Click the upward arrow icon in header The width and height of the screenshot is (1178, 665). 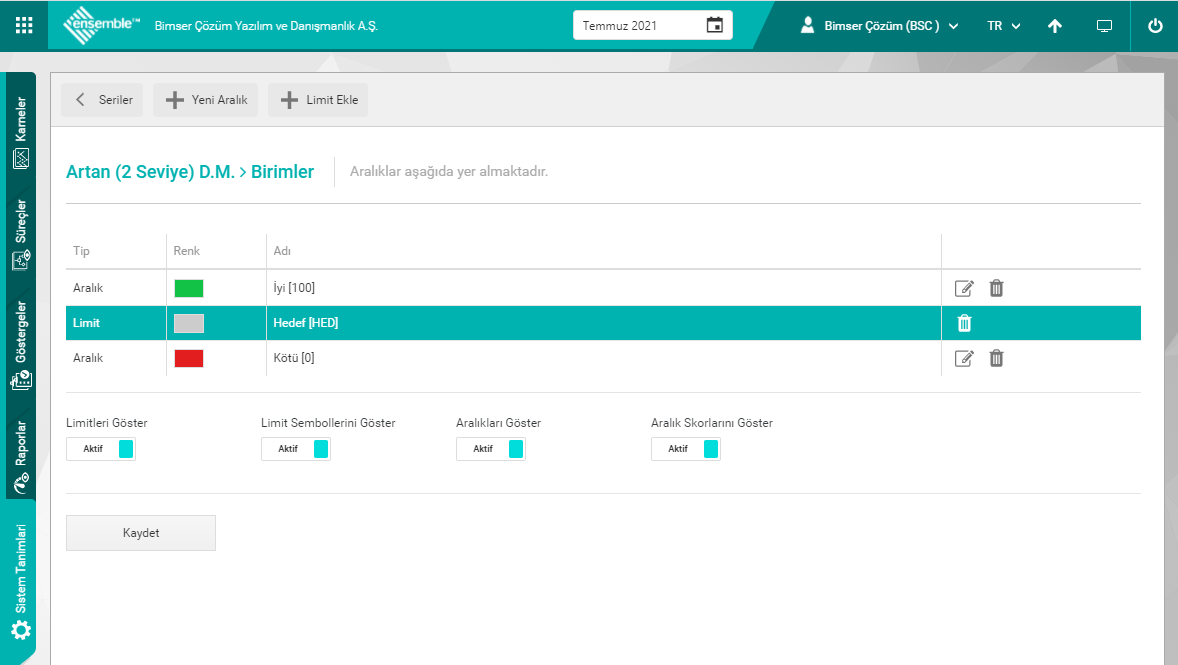[x=1055, y=26]
